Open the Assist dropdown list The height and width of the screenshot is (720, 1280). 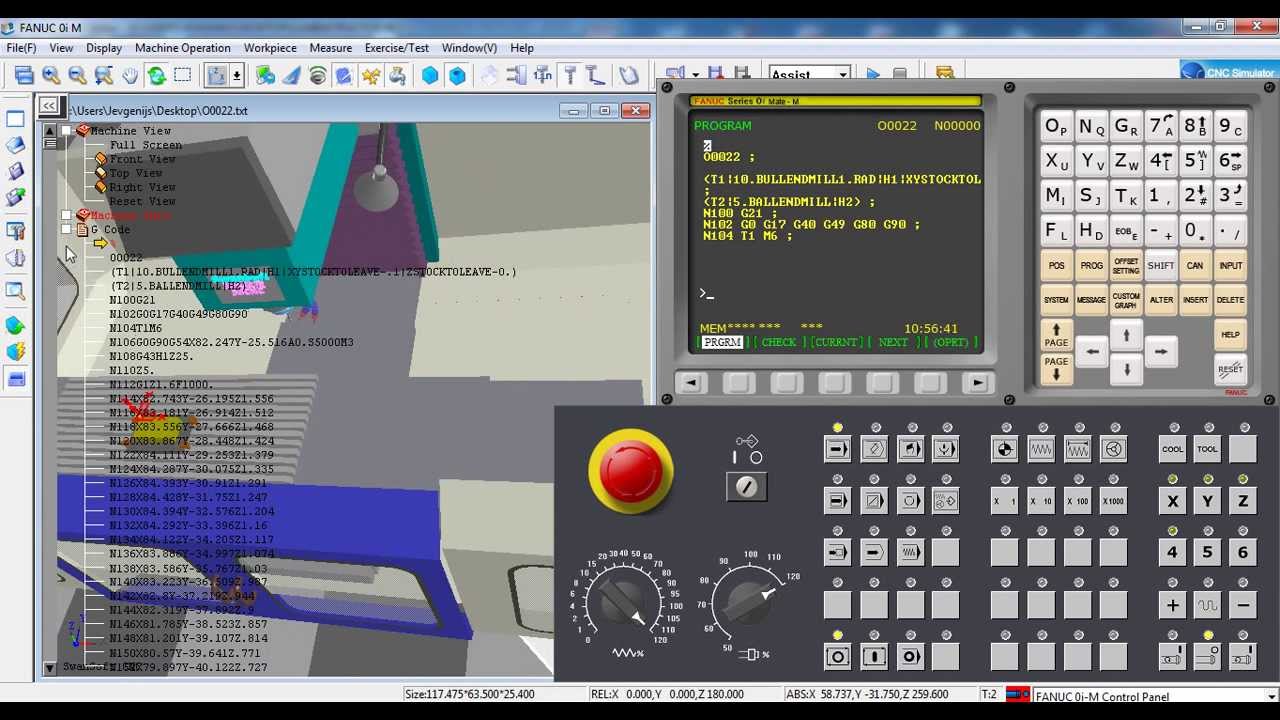[x=843, y=75]
